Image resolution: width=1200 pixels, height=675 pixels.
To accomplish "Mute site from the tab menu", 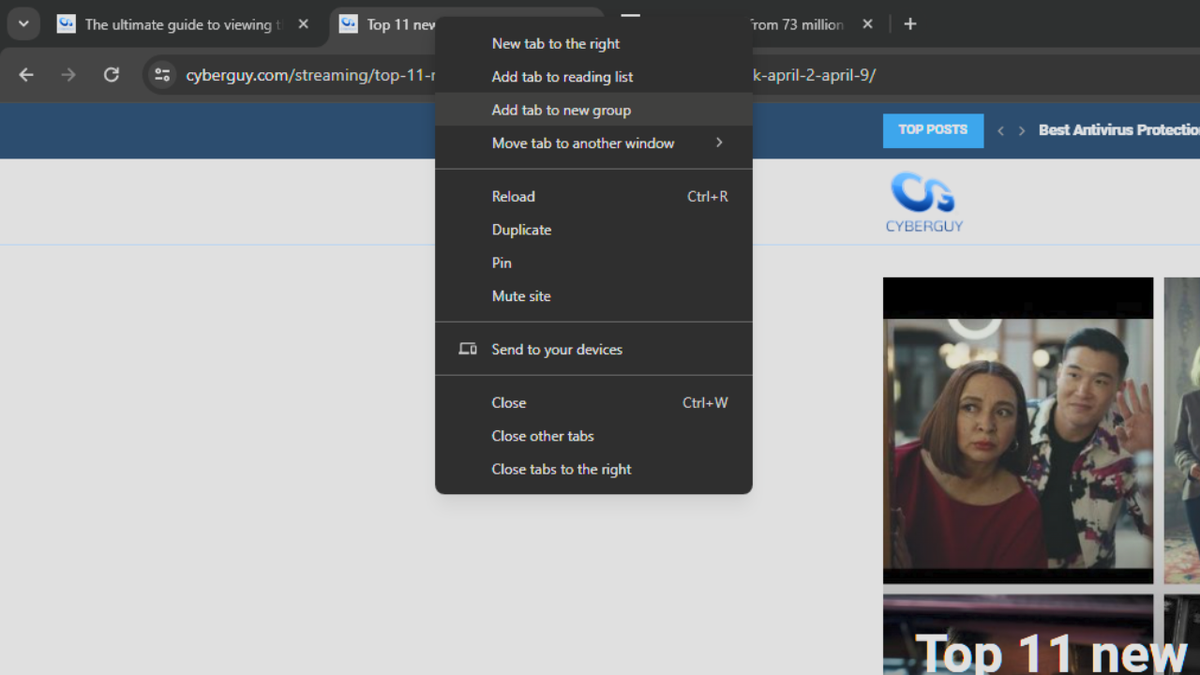I will [521, 296].
